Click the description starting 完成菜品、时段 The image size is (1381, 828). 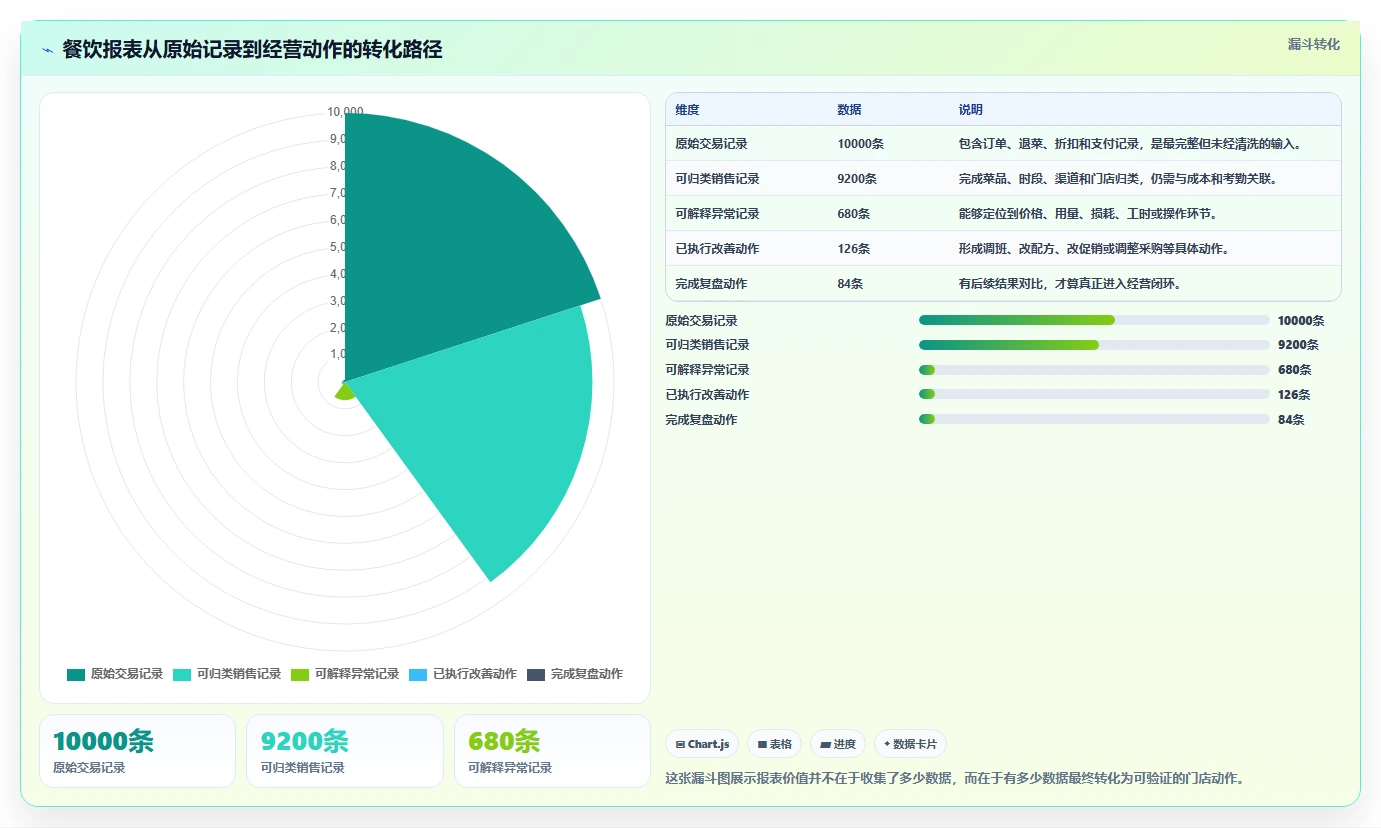pos(1118,179)
